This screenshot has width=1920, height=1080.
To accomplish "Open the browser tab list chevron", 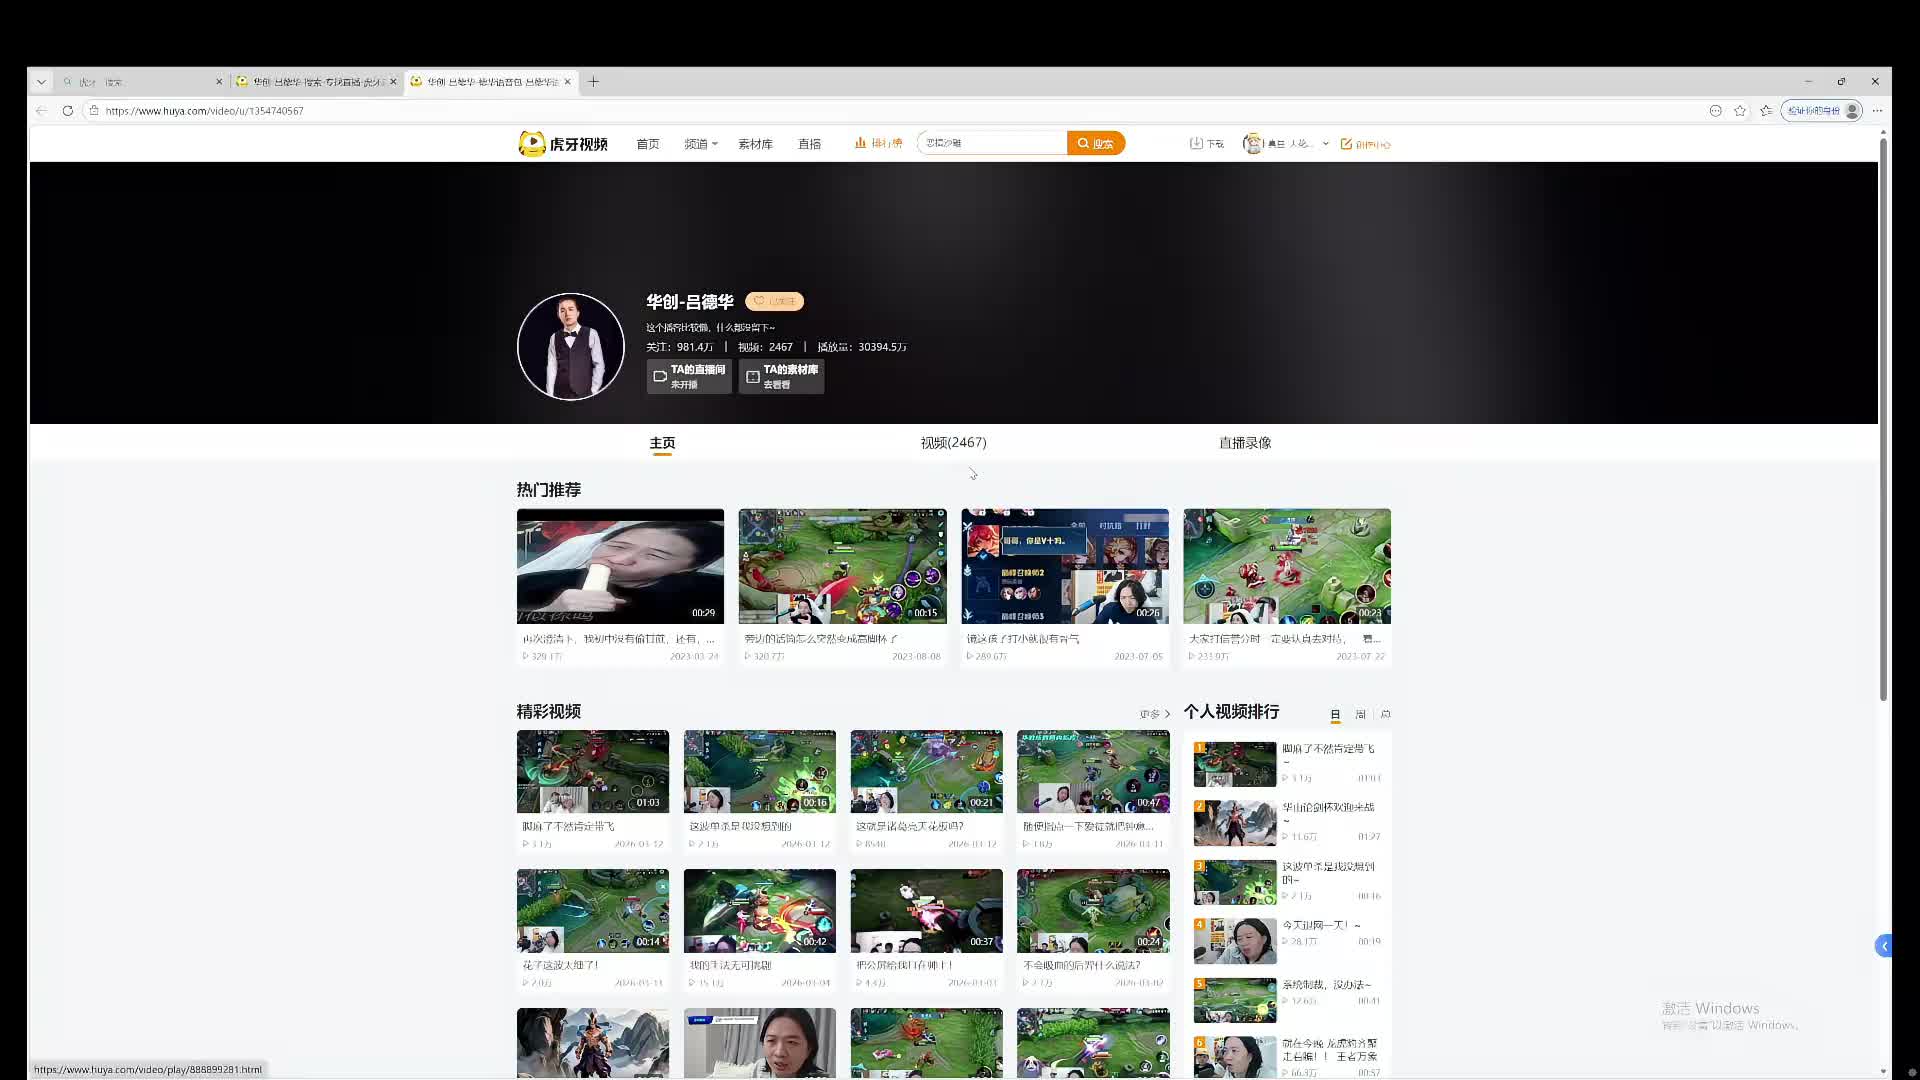I will [41, 82].
